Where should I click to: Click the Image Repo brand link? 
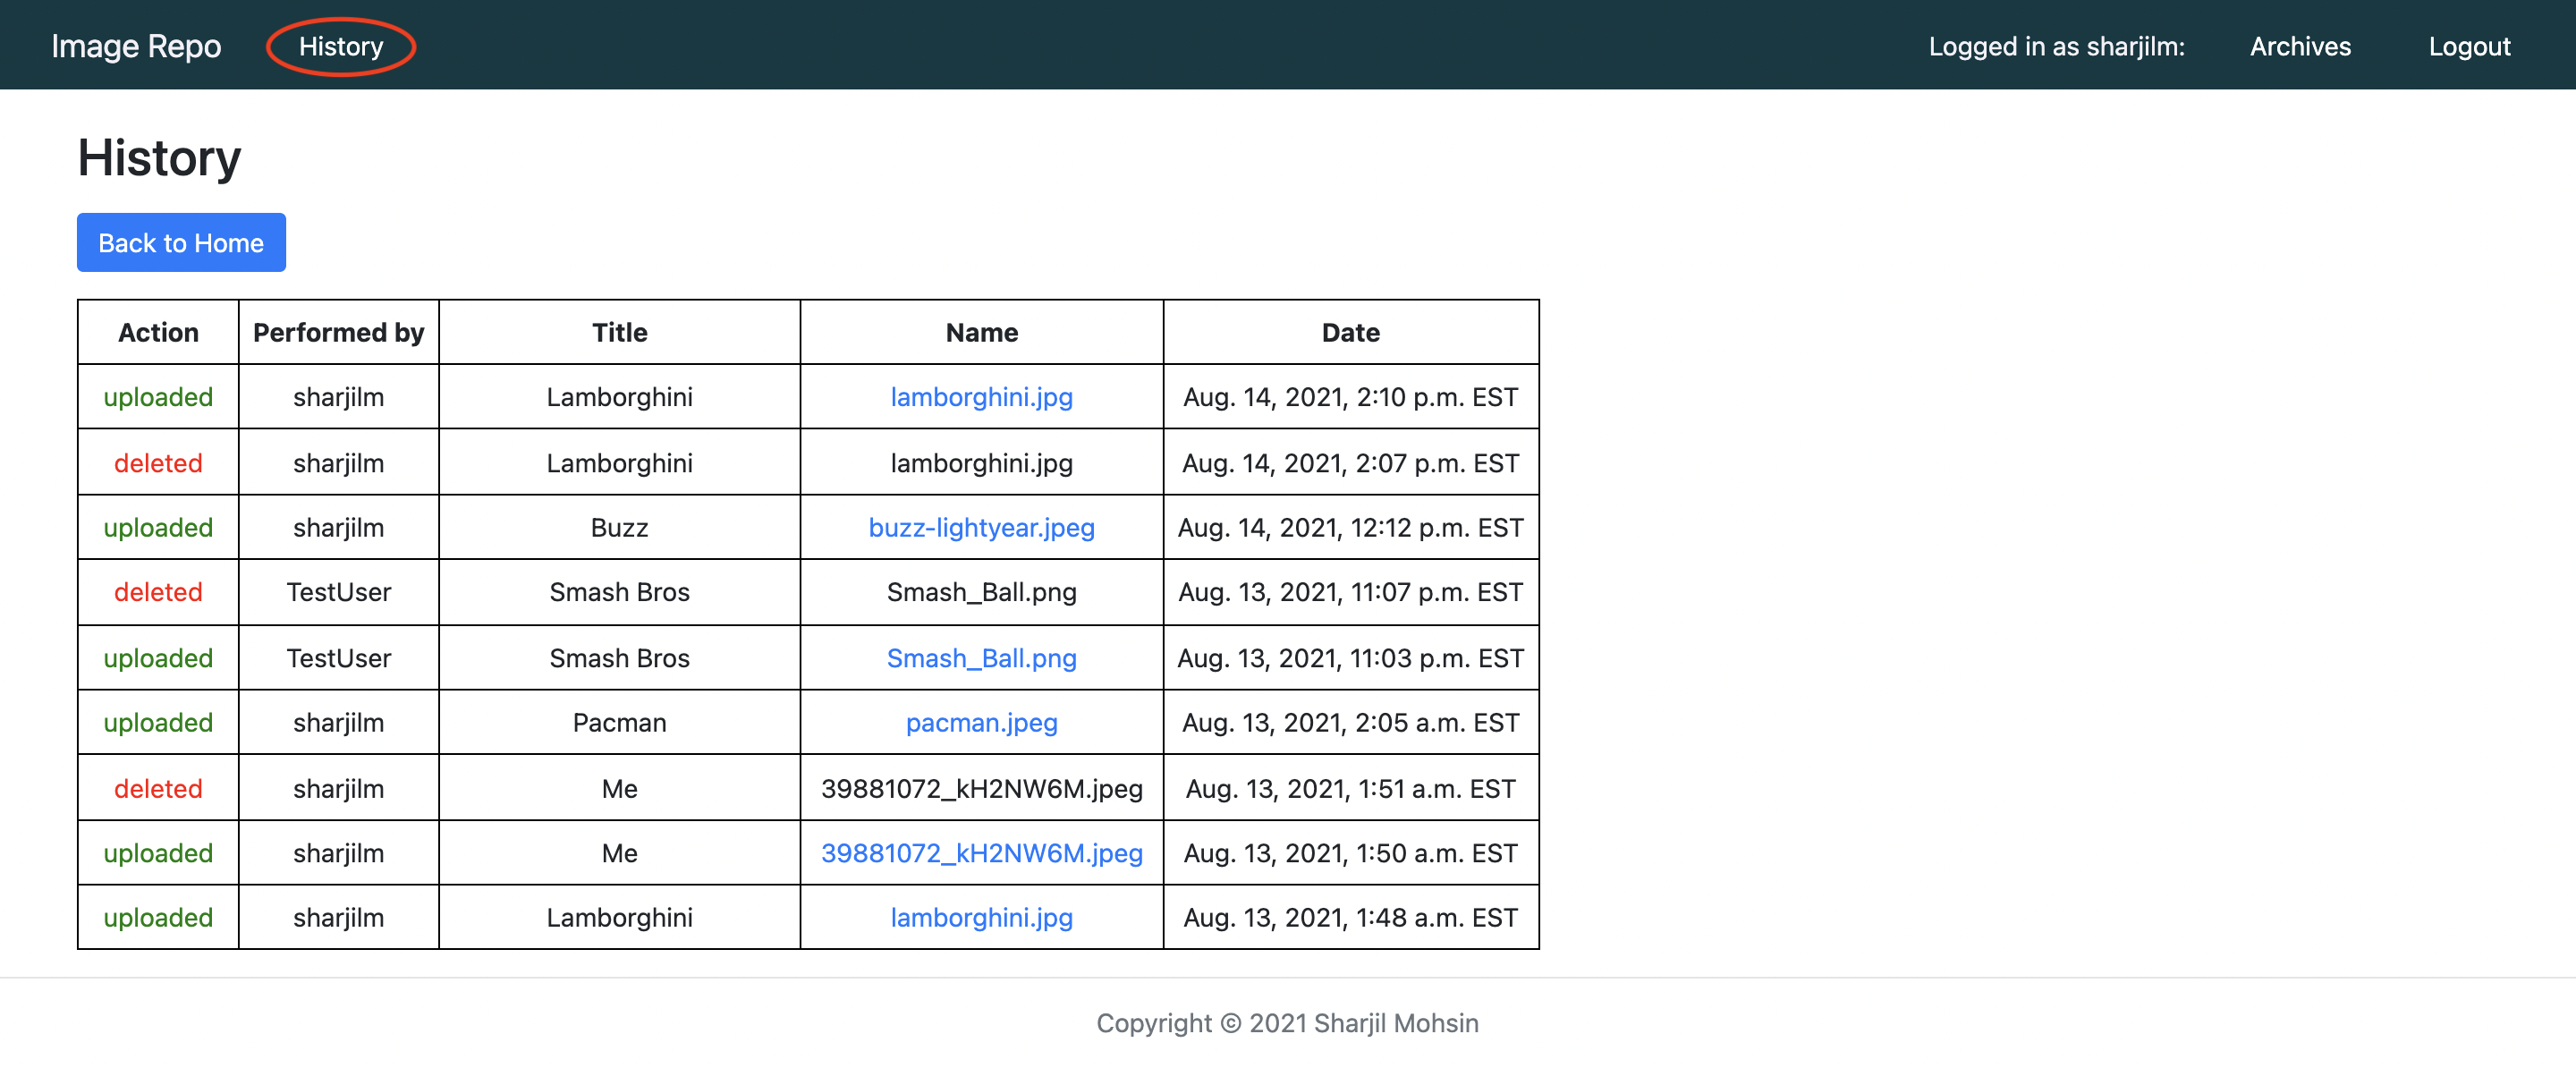(x=136, y=46)
